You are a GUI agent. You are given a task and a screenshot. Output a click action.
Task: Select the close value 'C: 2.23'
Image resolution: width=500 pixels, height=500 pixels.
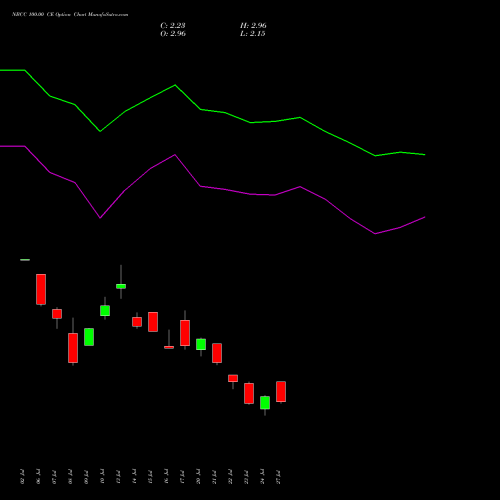coord(173,26)
